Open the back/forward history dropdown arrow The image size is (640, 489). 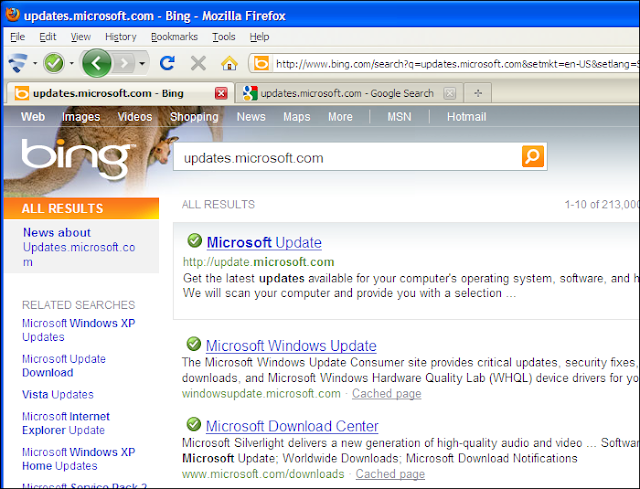click(142, 63)
